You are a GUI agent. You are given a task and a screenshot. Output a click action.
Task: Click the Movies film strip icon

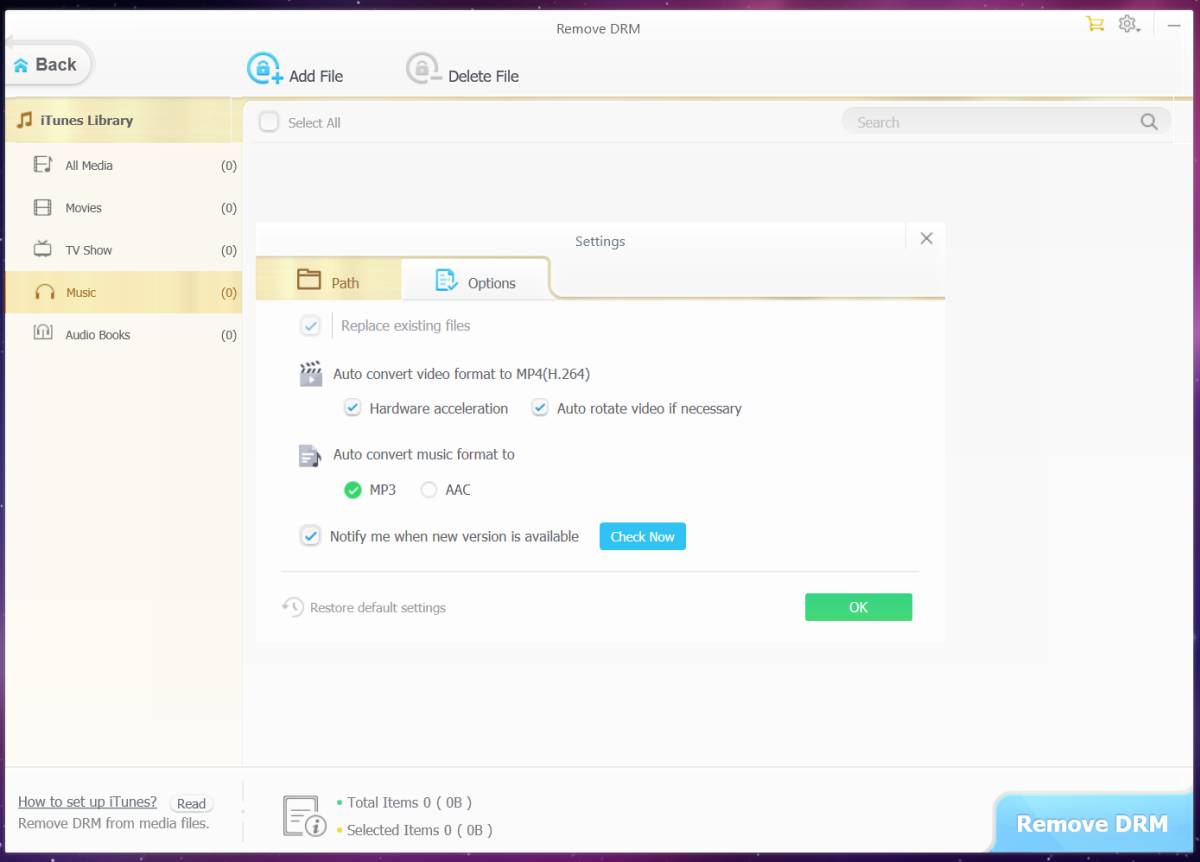[x=43, y=208]
